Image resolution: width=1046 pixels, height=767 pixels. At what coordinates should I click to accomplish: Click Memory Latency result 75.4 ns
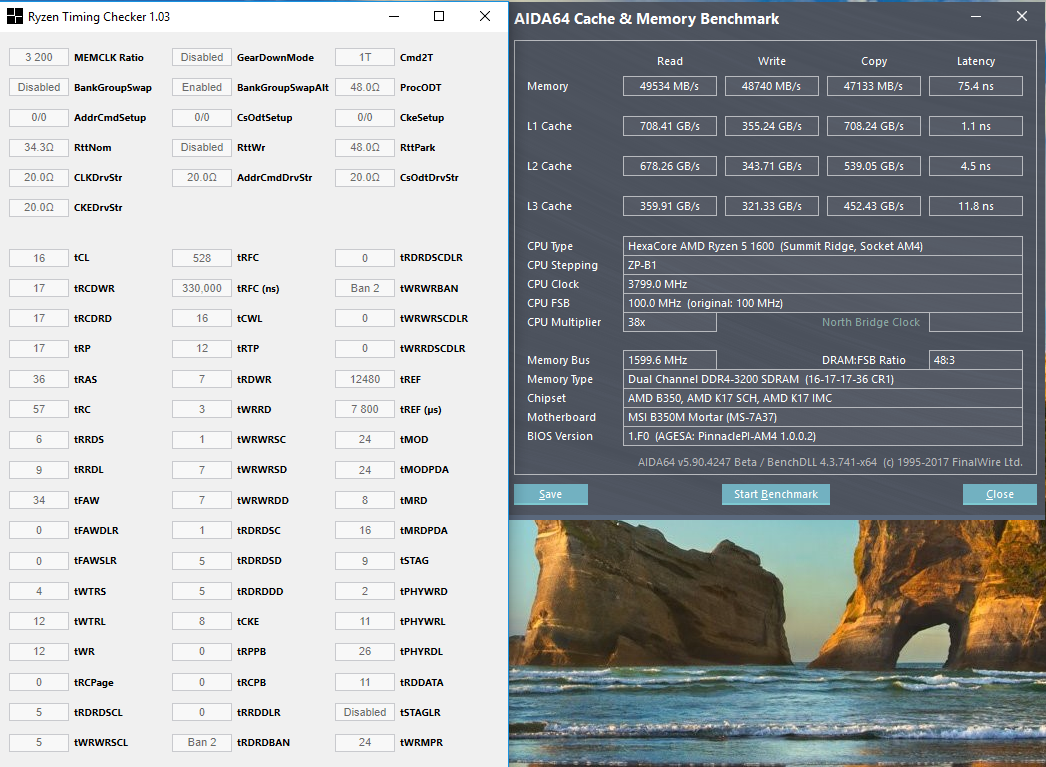pos(976,86)
